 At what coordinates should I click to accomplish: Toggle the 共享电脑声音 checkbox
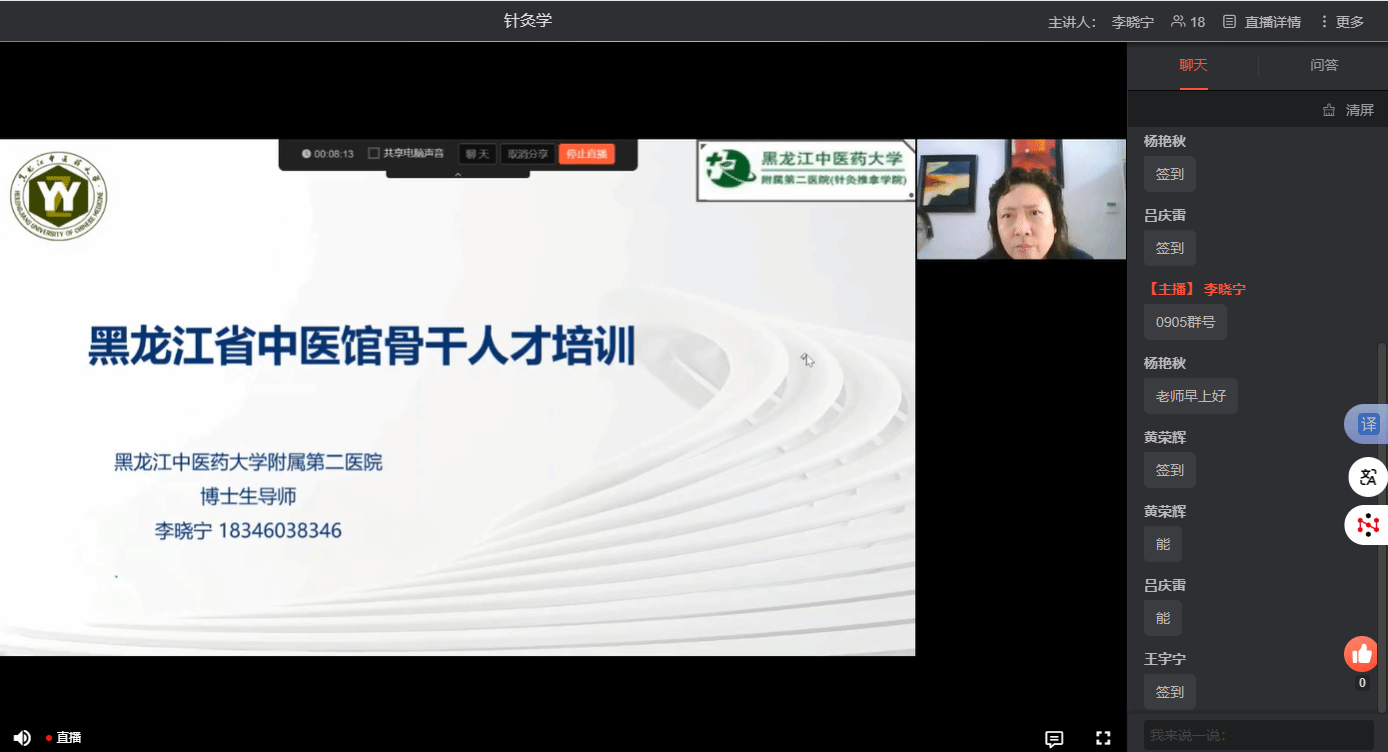coord(374,154)
